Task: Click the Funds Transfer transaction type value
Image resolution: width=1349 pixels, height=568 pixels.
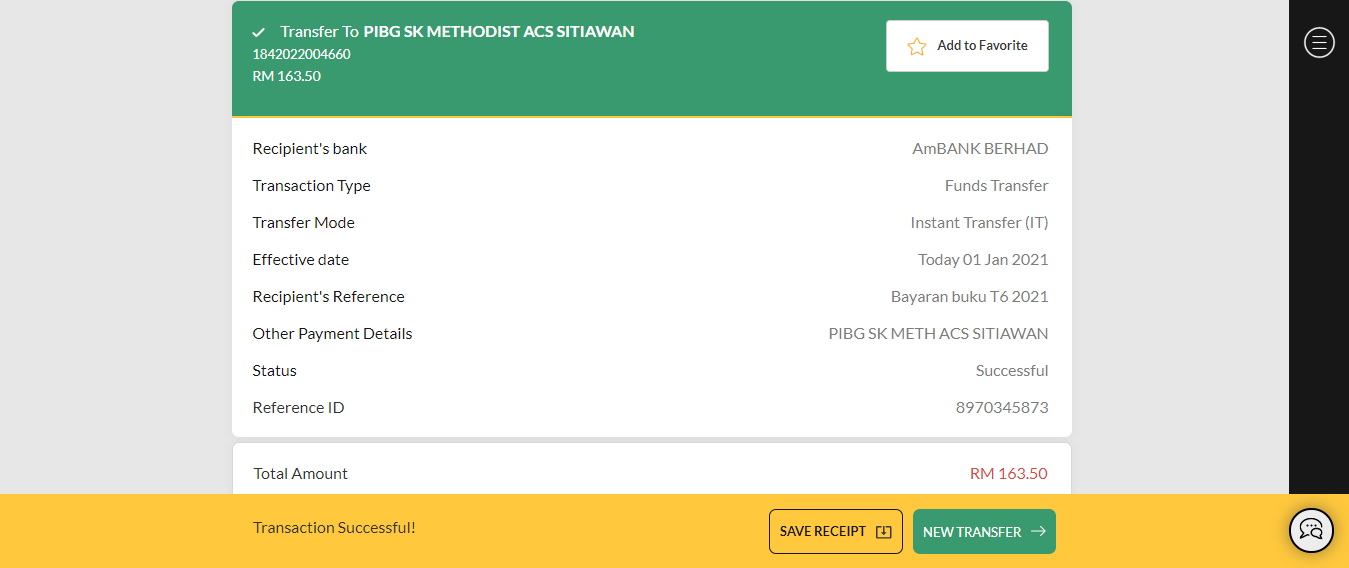Action: pyautogui.click(x=996, y=186)
